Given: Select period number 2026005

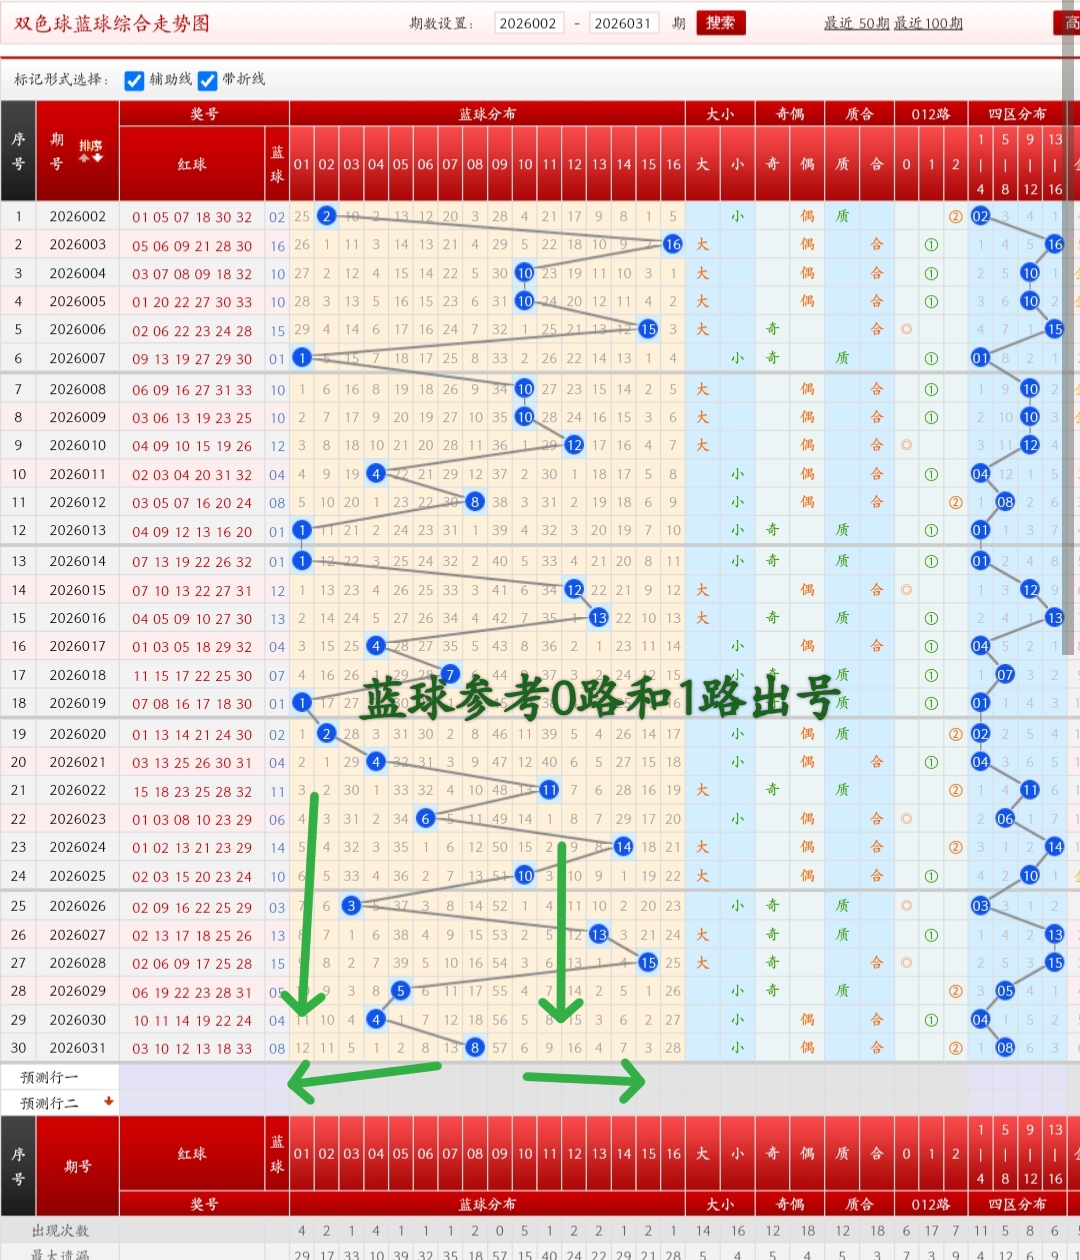Looking at the screenshot, I should 77,301.
